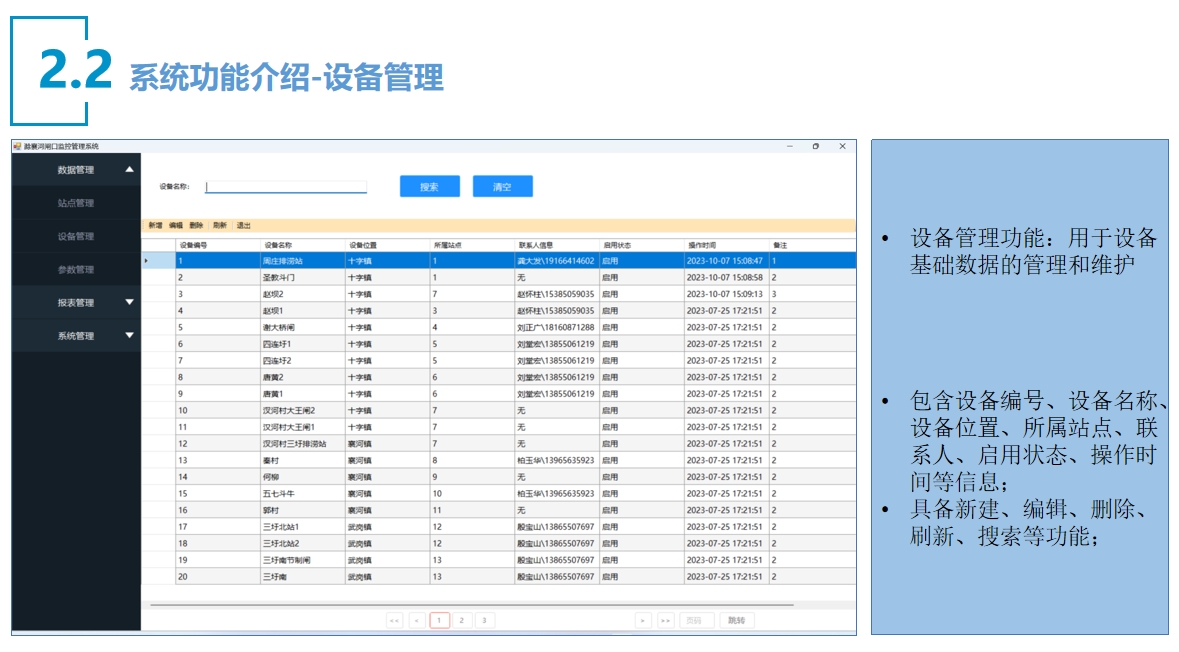Collapse the 数据管理 menu section
The height and width of the screenshot is (652, 1179).
[x=129, y=170]
